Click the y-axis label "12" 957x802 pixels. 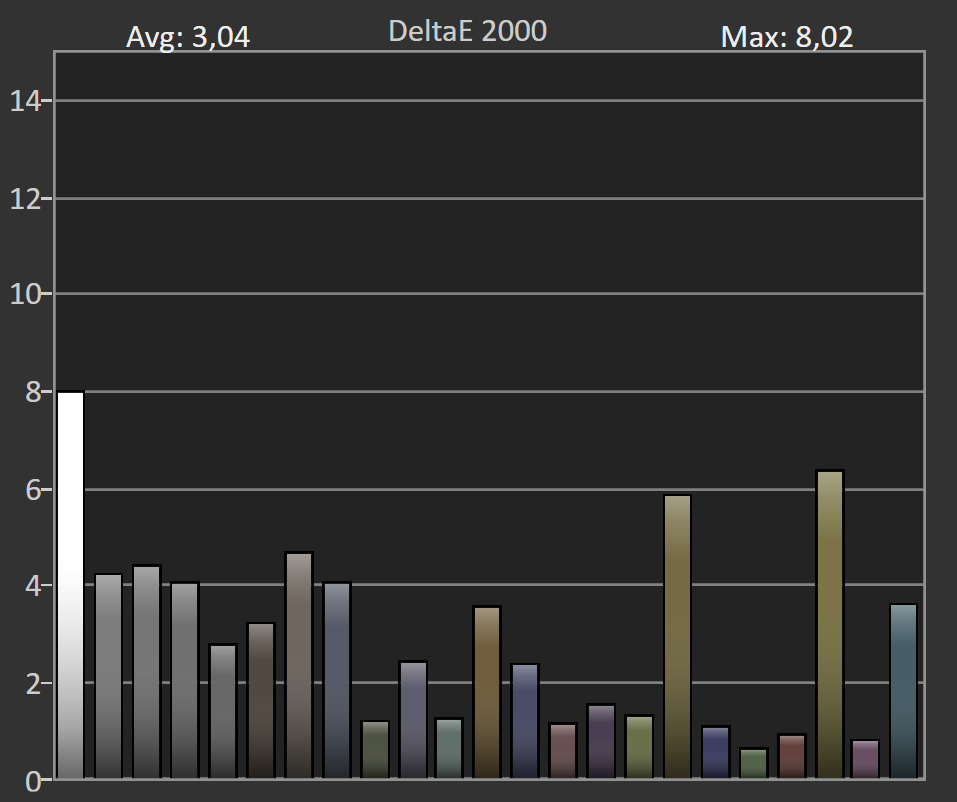pyautogui.click(x=26, y=199)
